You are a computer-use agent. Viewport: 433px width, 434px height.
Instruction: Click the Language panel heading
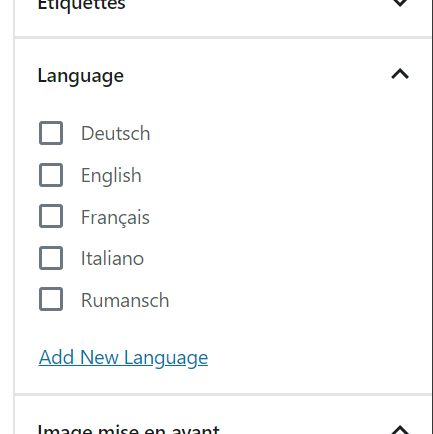81,76
